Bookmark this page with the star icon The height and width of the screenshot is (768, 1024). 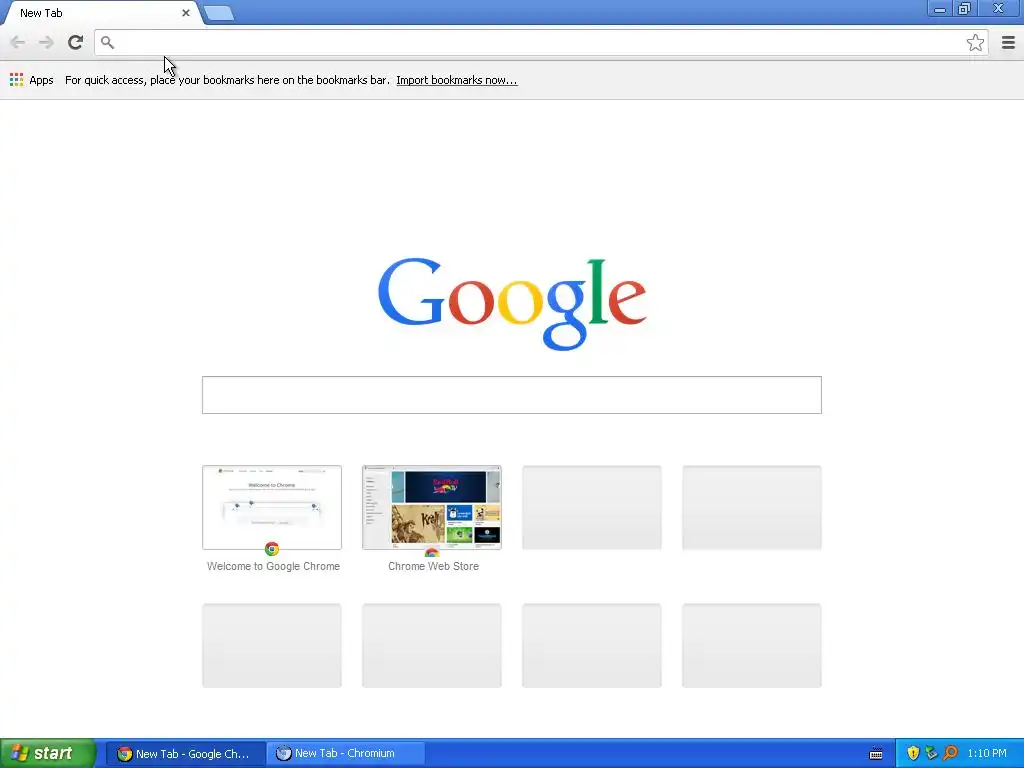[975, 42]
